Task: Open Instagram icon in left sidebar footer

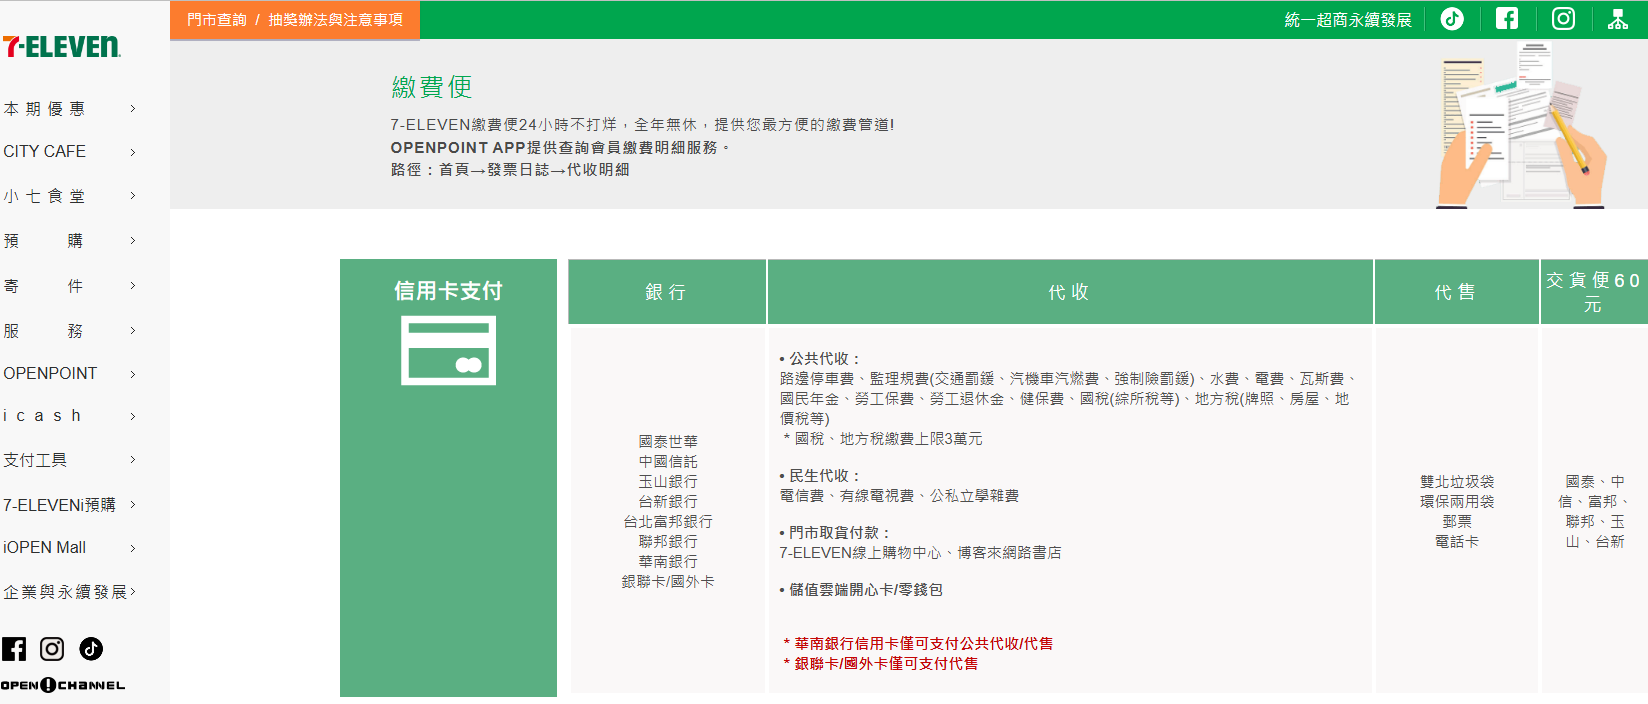Action: [52, 649]
